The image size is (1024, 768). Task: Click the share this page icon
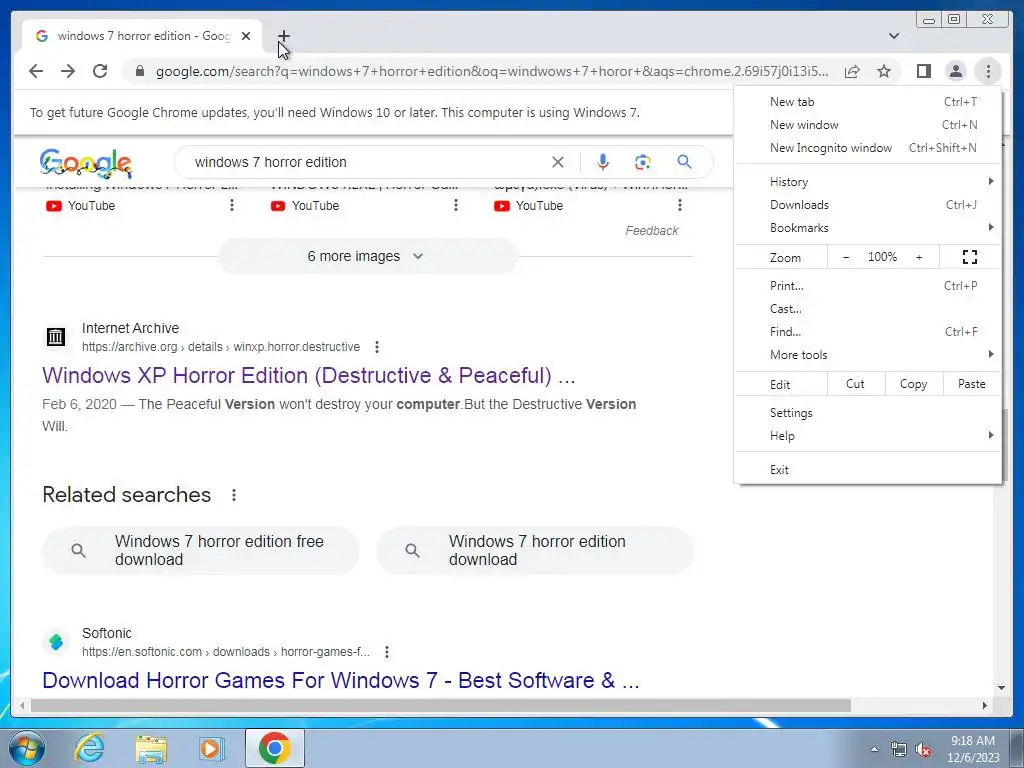852,71
